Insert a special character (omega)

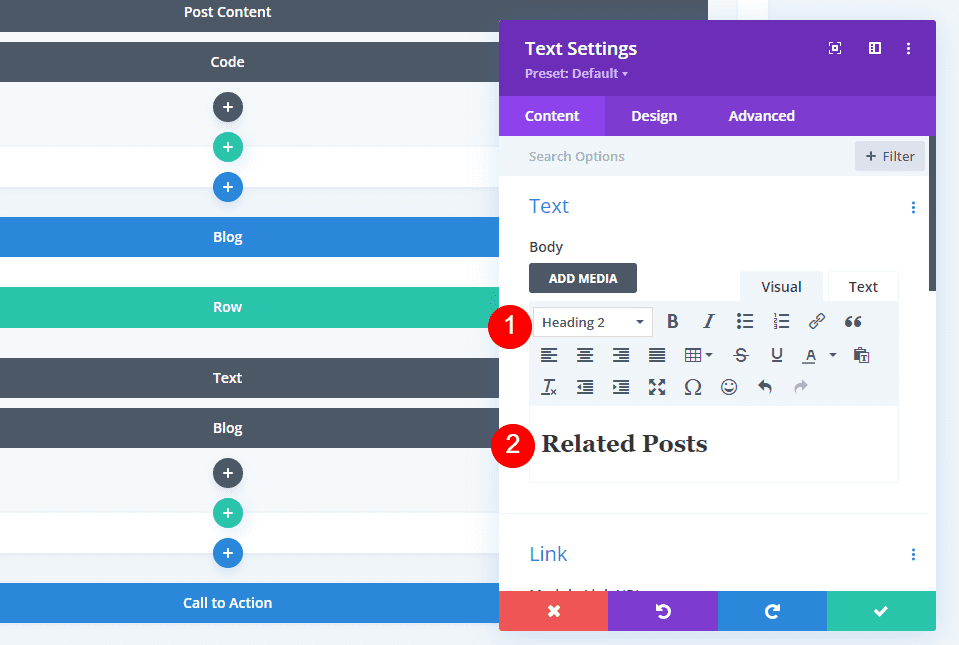693,387
